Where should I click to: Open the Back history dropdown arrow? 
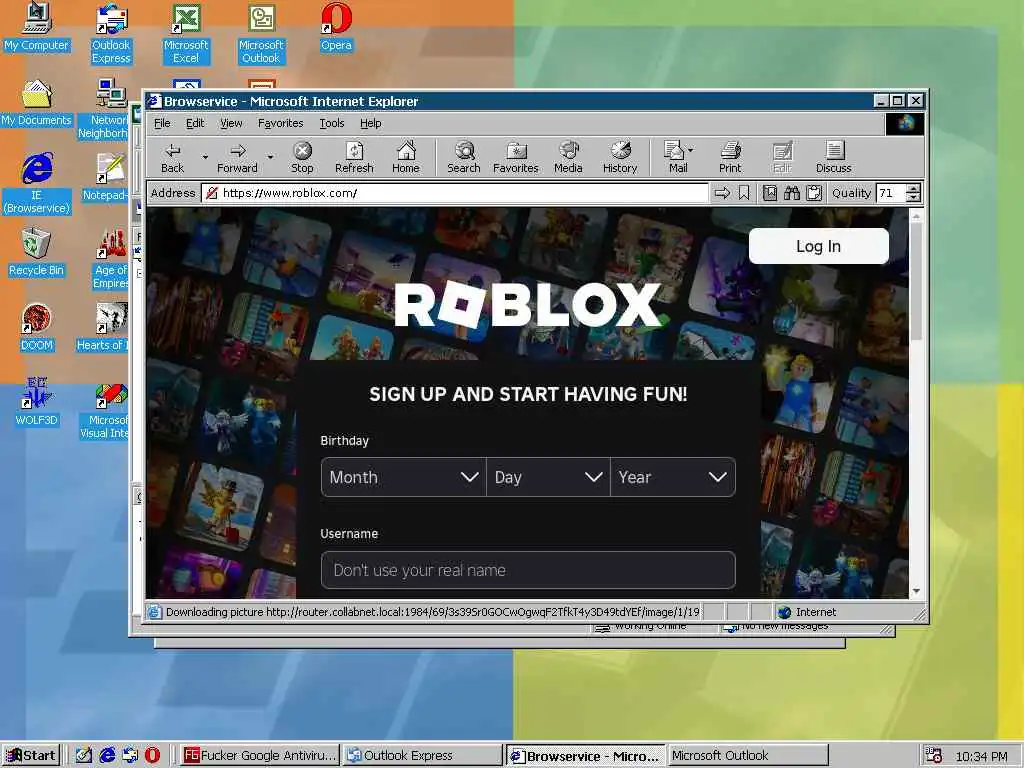pyautogui.click(x=205, y=157)
